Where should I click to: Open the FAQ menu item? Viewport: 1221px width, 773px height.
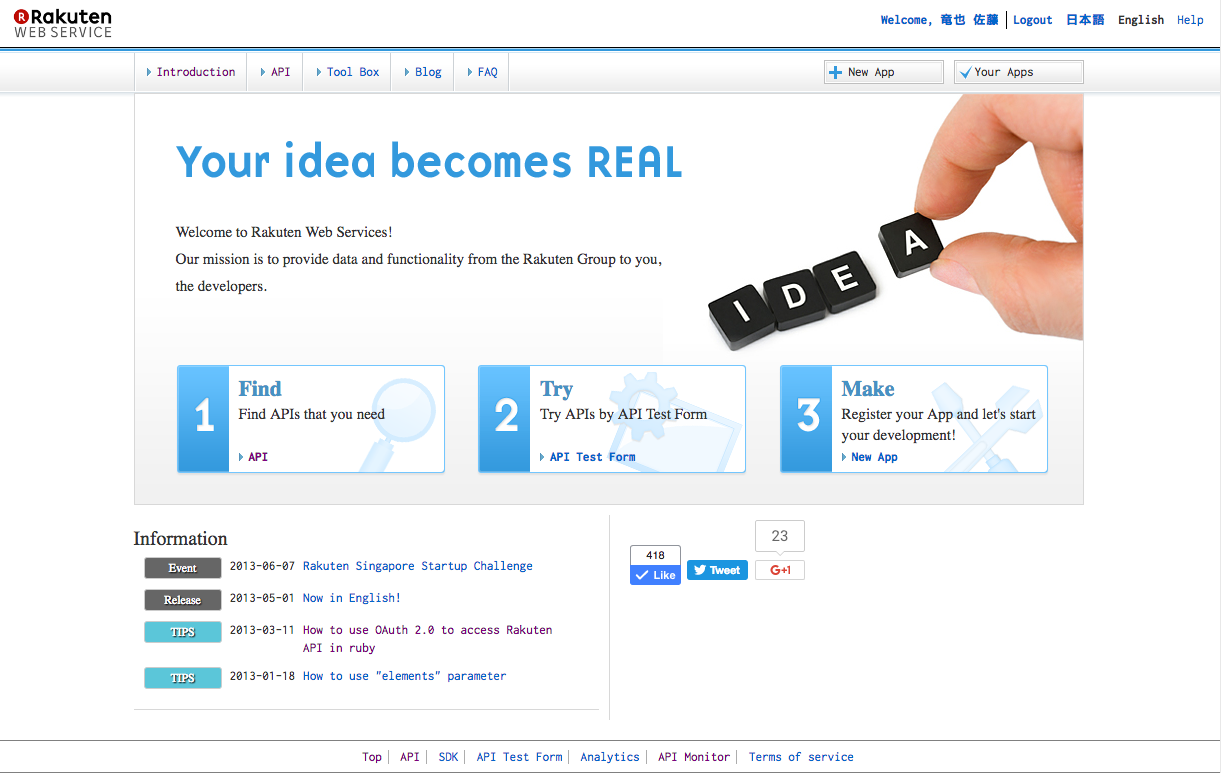coord(482,72)
